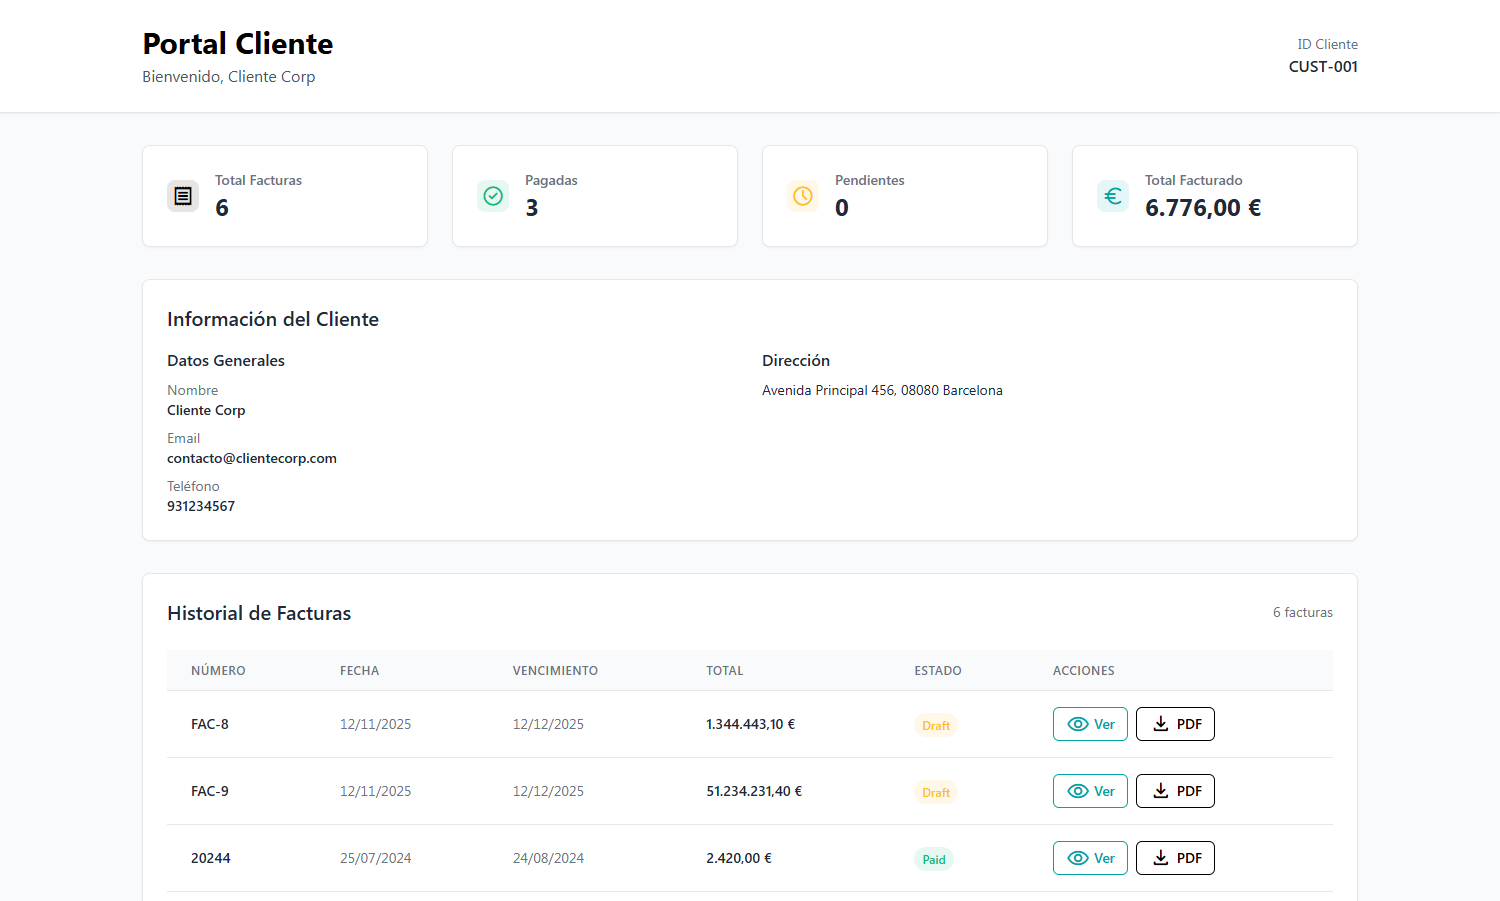View invoice FAC-8 with Ver button
Viewport: 1500px width, 901px height.
click(x=1090, y=724)
